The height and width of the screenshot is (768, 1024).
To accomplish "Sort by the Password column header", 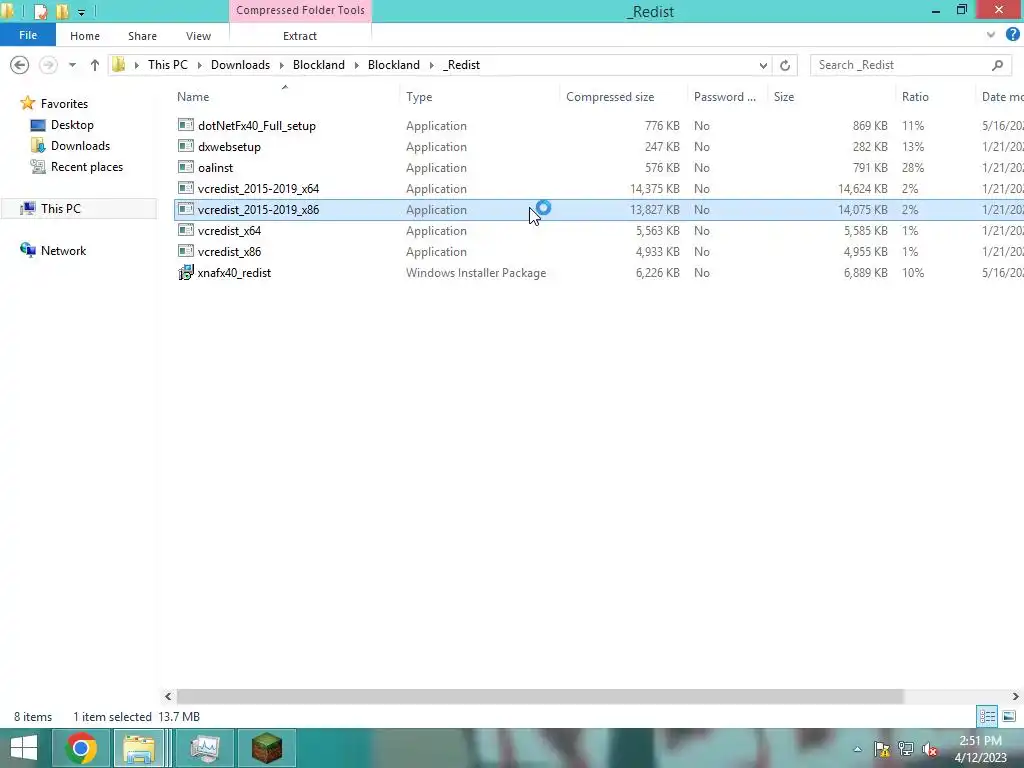I will [x=725, y=97].
